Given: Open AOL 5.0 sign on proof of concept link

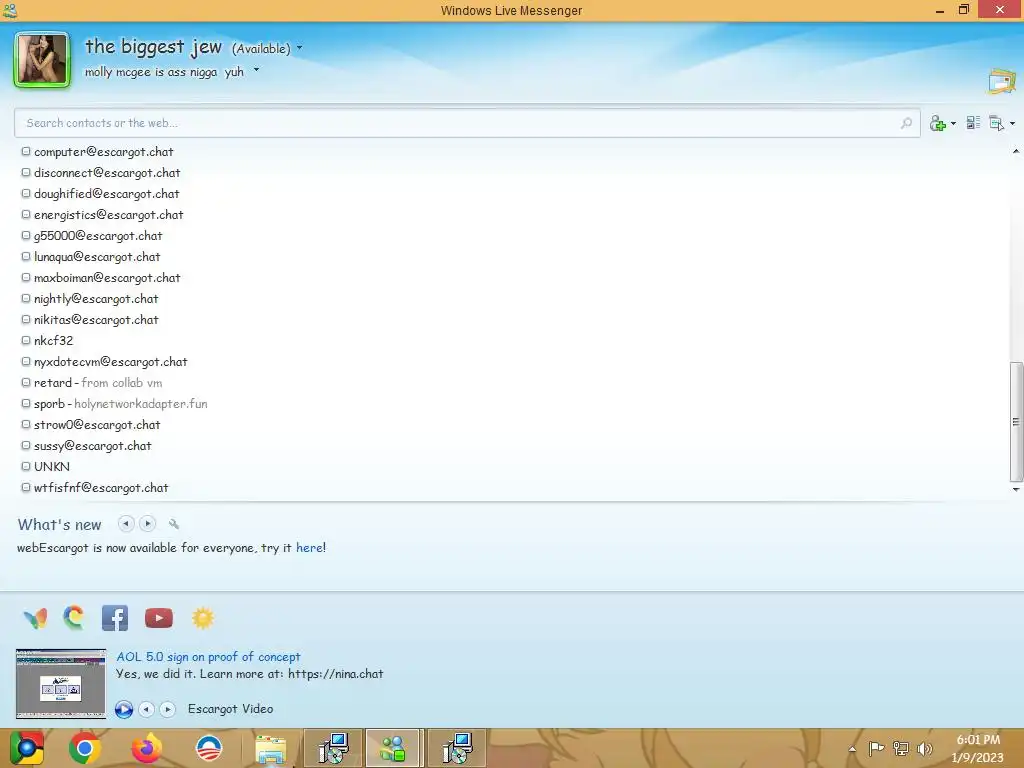Looking at the screenshot, I should (x=208, y=656).
